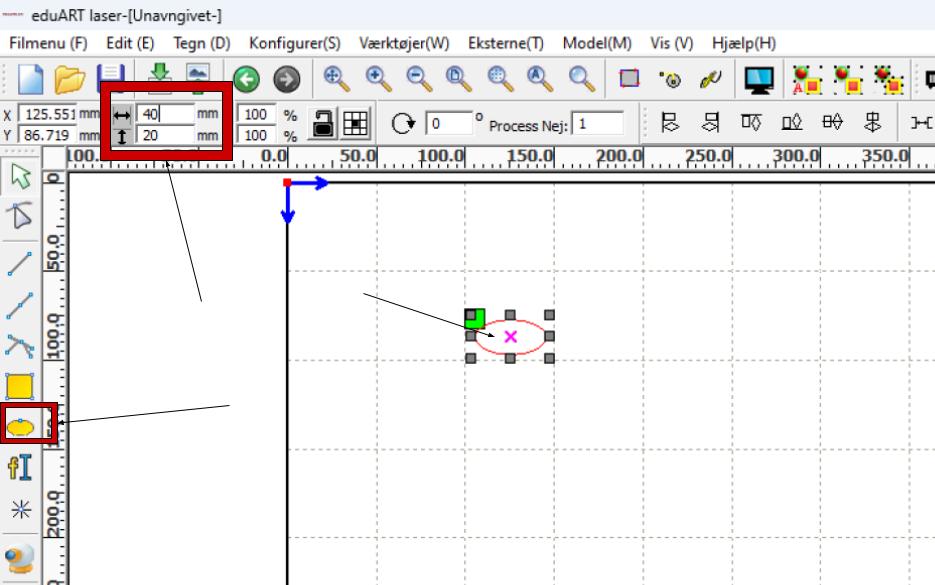
Task: Open the Model(M) menu
Action: (x=597, y=43)
